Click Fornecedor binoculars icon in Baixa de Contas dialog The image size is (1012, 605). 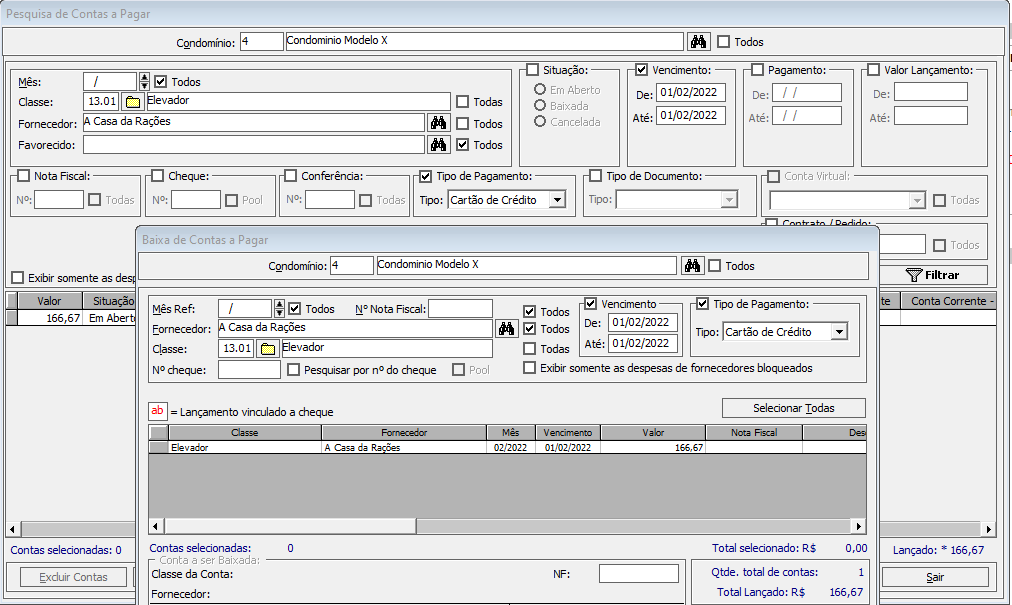507,328
